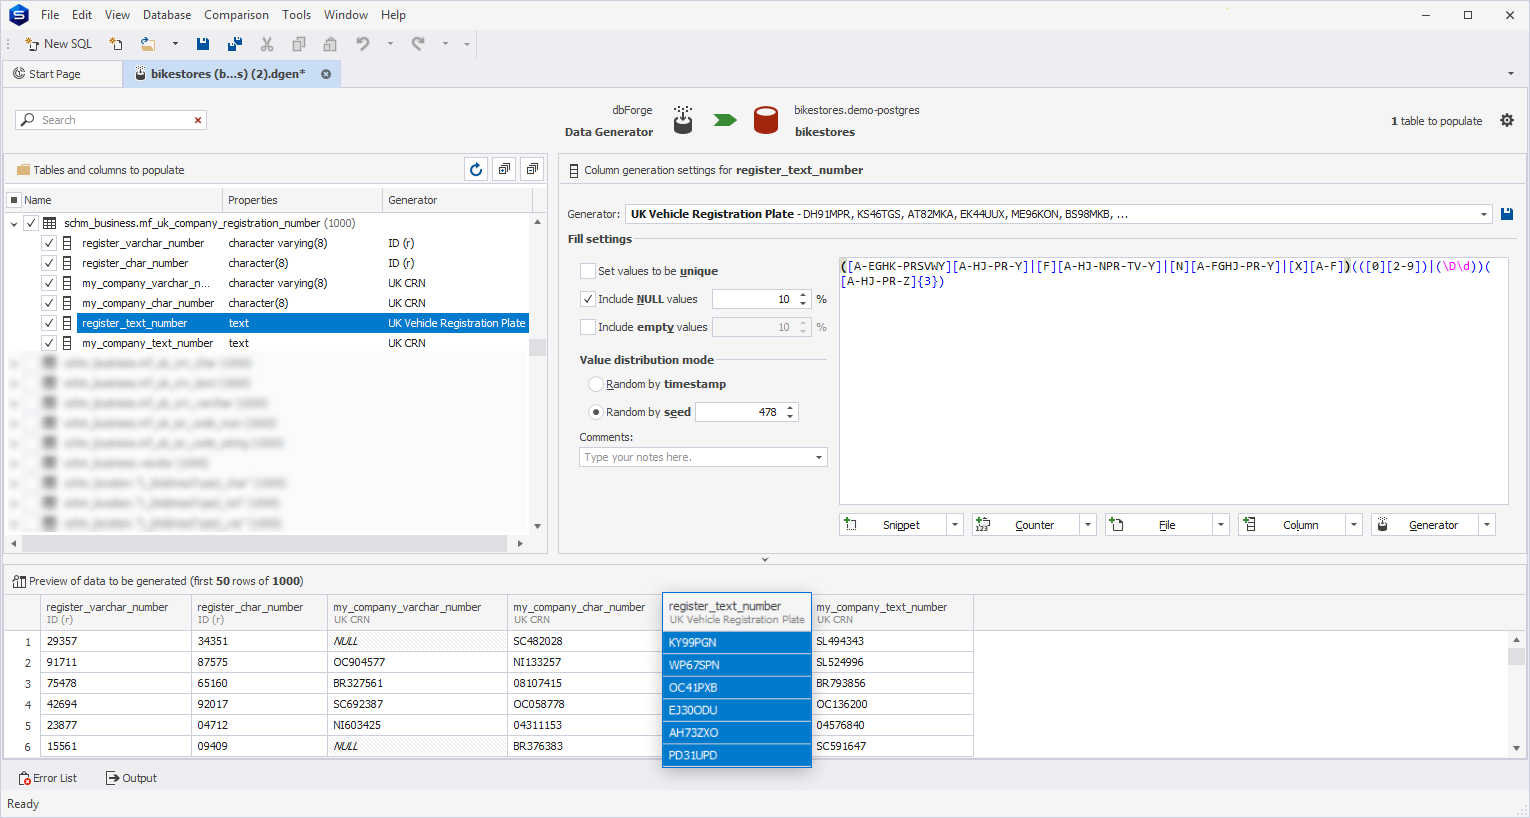Screen dimensions: 1530x818
Task: Toggle the select-all checkbox in Name header
Action: coord(14,200)
